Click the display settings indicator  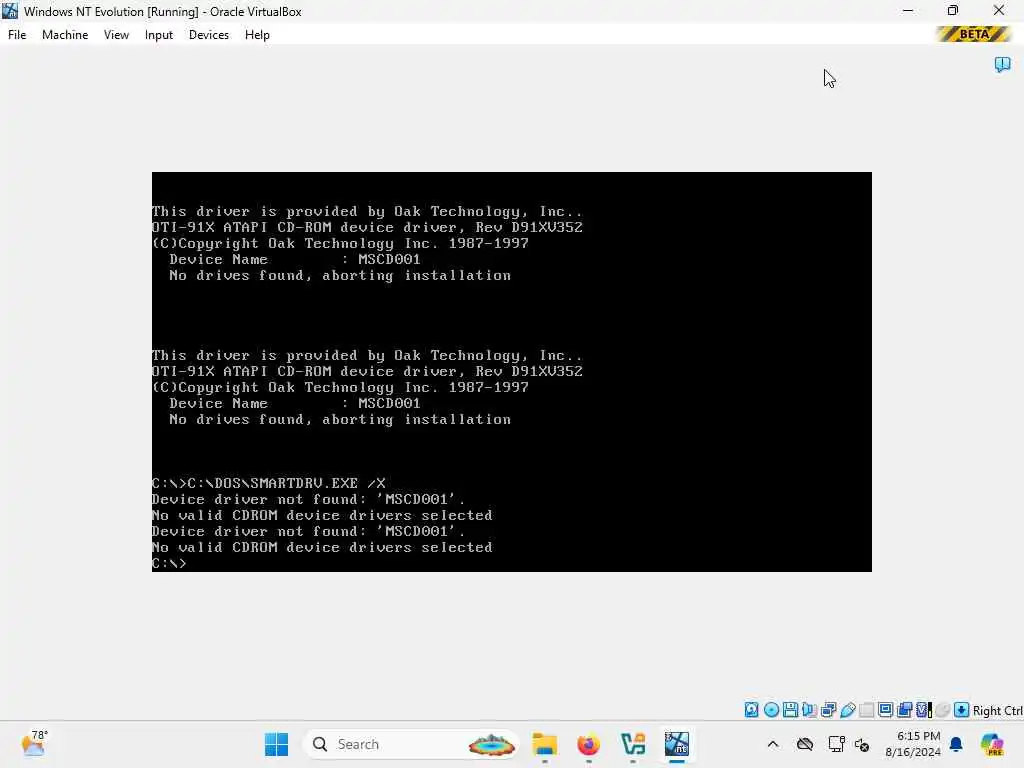886,710
